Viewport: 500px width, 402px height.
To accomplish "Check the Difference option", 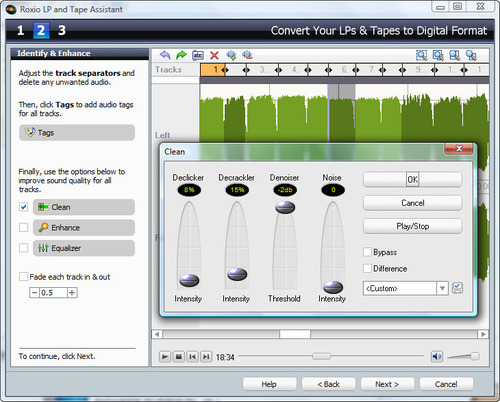I will pyautogui.click(x=367, y=268).
